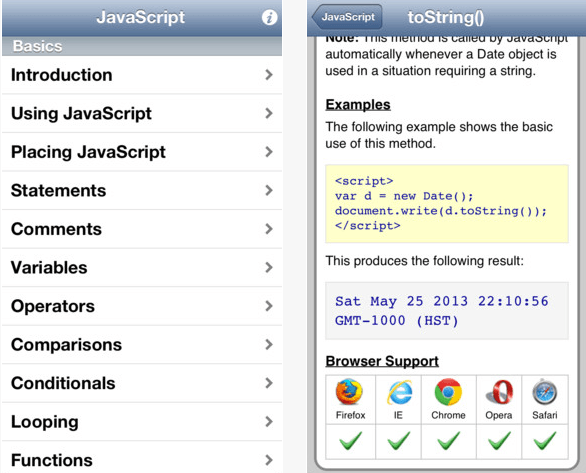Screen dimensions: 586x473
Task: Click the Opera browser icon
Action: [499, 392]
